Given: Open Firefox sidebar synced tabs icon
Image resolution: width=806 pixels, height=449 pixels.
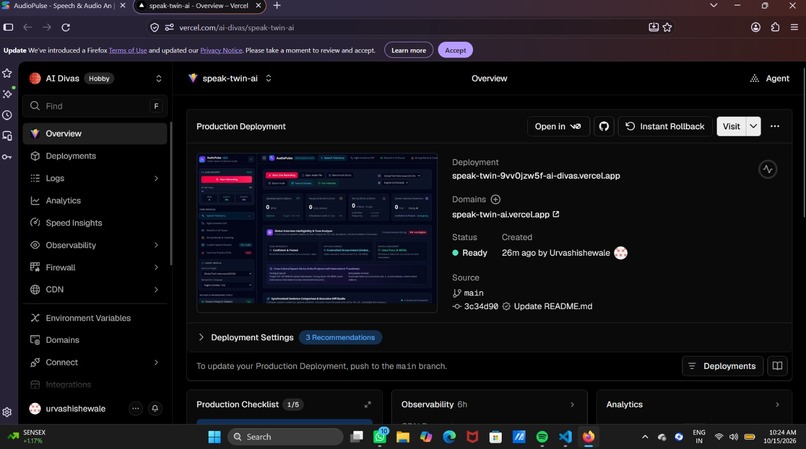Looking at the screenshot, I should [x=7, y=136].
